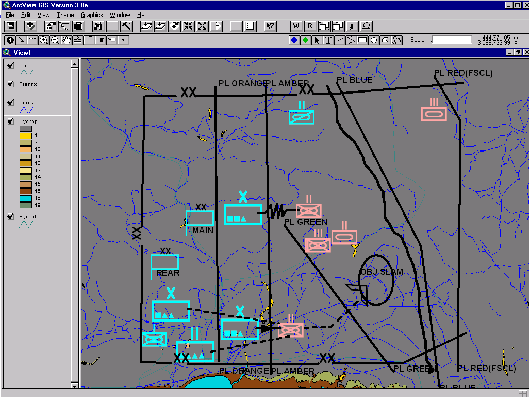The height and width of the screenshot is (398, 529).
Task: Click the Add Theme plus icon
Action: [x=30, y=26]
